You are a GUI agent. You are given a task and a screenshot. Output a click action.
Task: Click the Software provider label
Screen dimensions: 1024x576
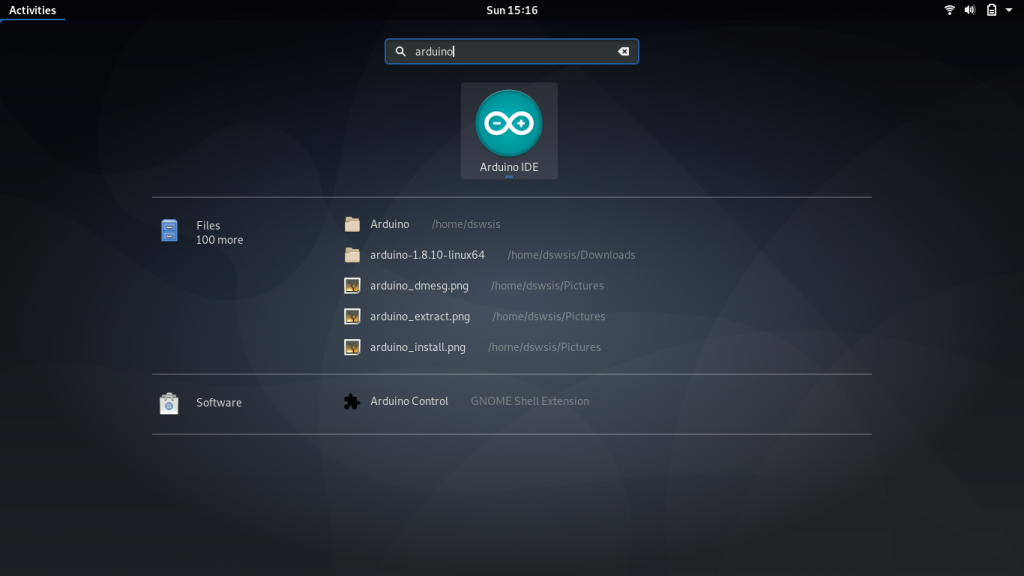coord(219,403)
